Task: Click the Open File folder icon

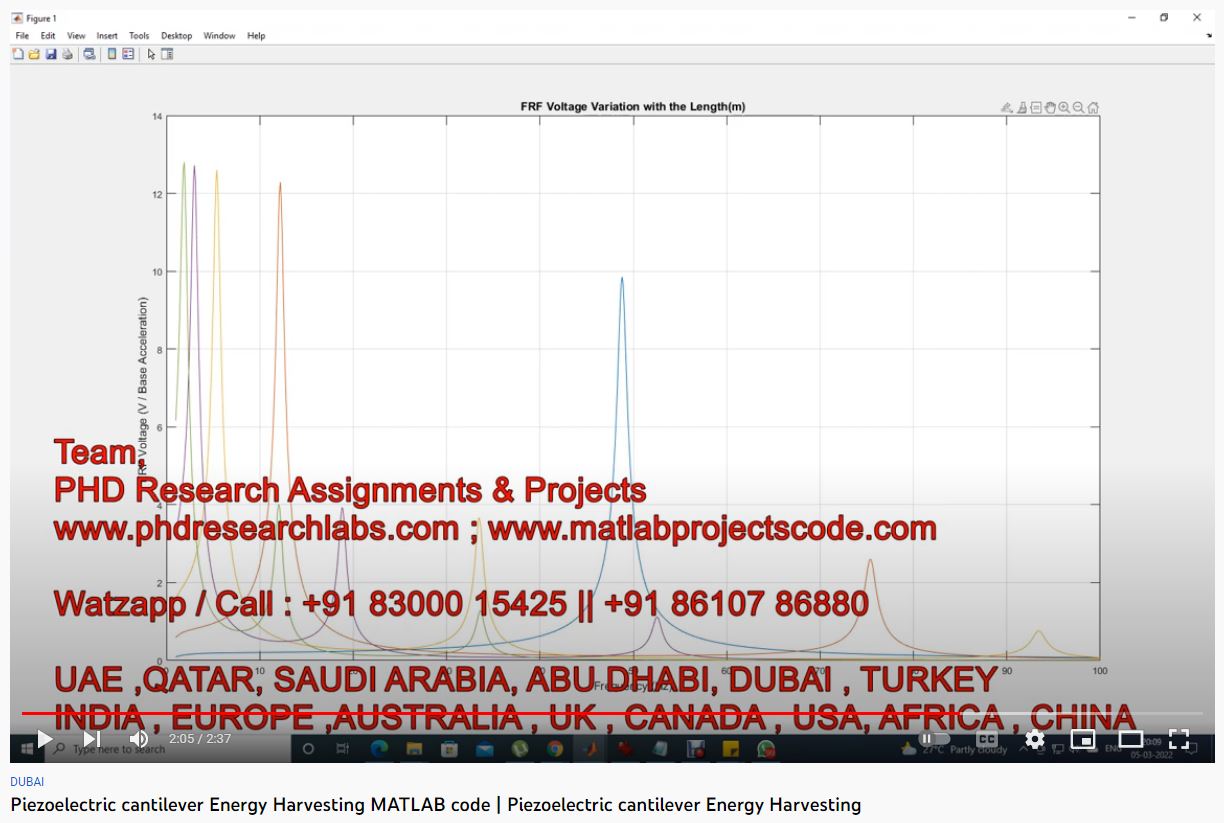Action: [34, 54]
